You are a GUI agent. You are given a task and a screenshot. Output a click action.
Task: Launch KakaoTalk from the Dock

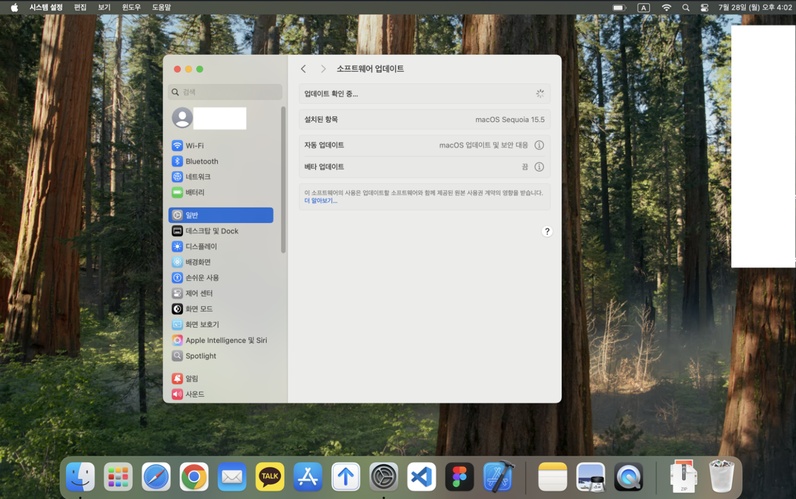pos(270,477)
